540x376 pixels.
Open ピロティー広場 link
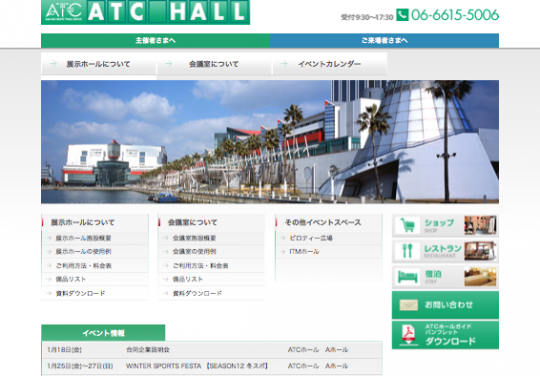(311, 238)
